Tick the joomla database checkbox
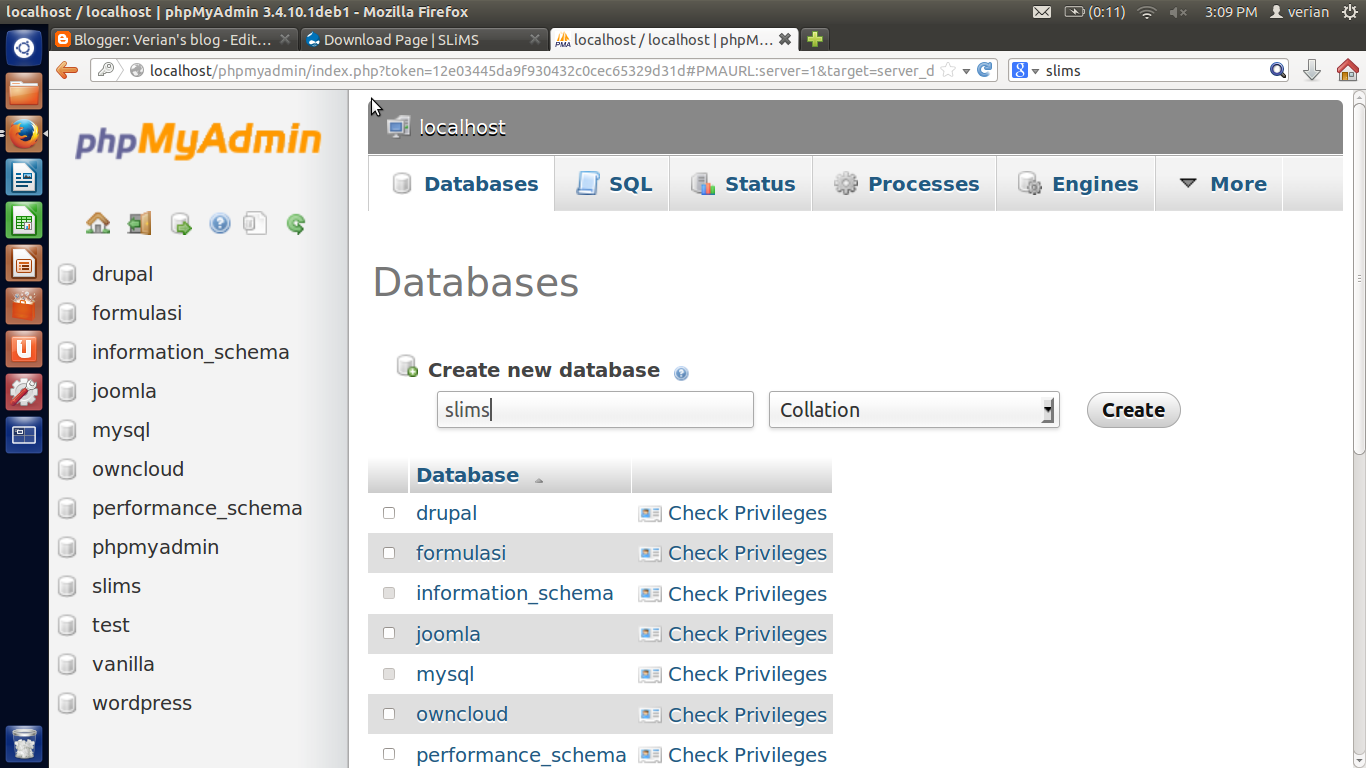 coord(389,633)
